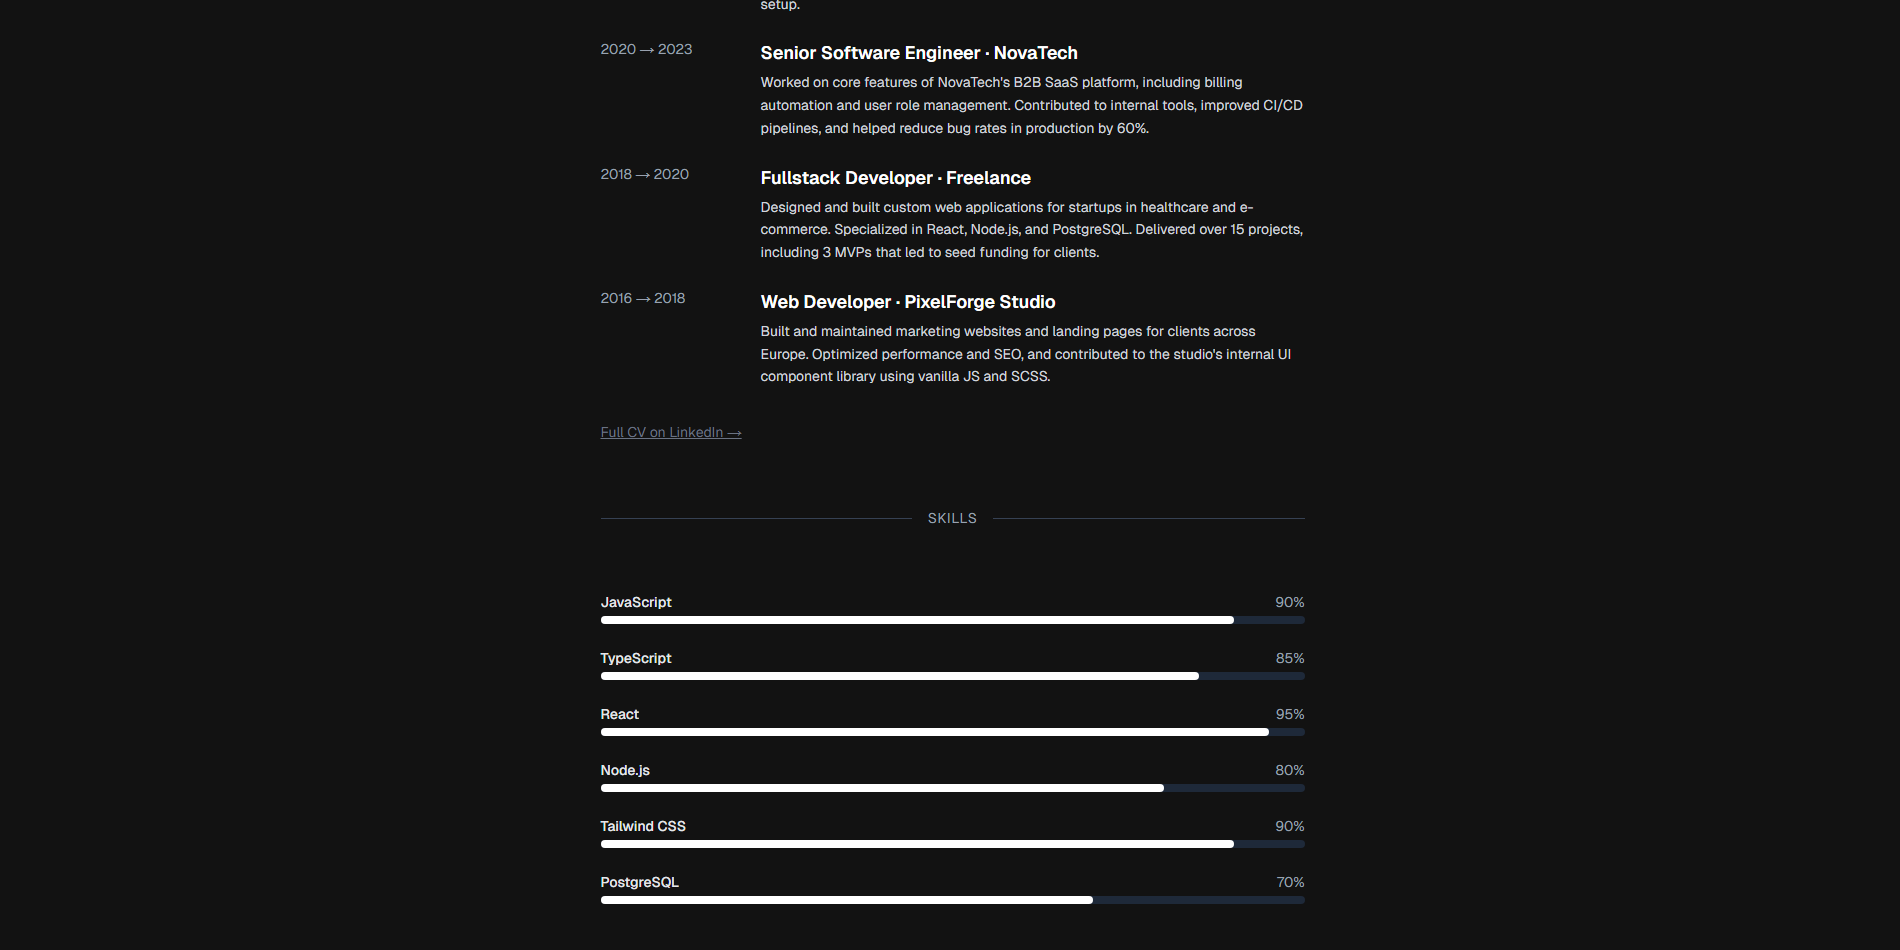Click the PostgreSQL skill label
The height and width of the screenshot is (950, 1900).
[639, 882]
